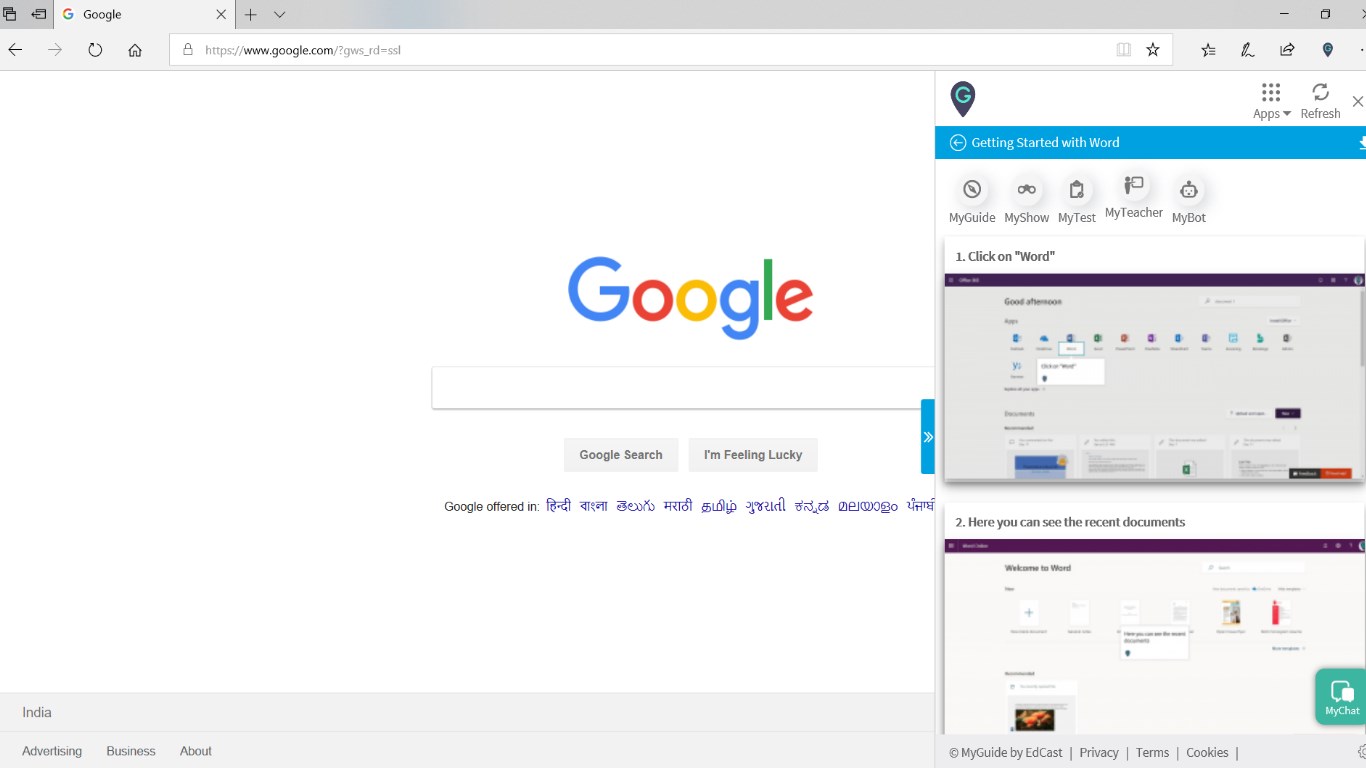
Task: Select the MyGuide mode icon
Action: (972, 200)
